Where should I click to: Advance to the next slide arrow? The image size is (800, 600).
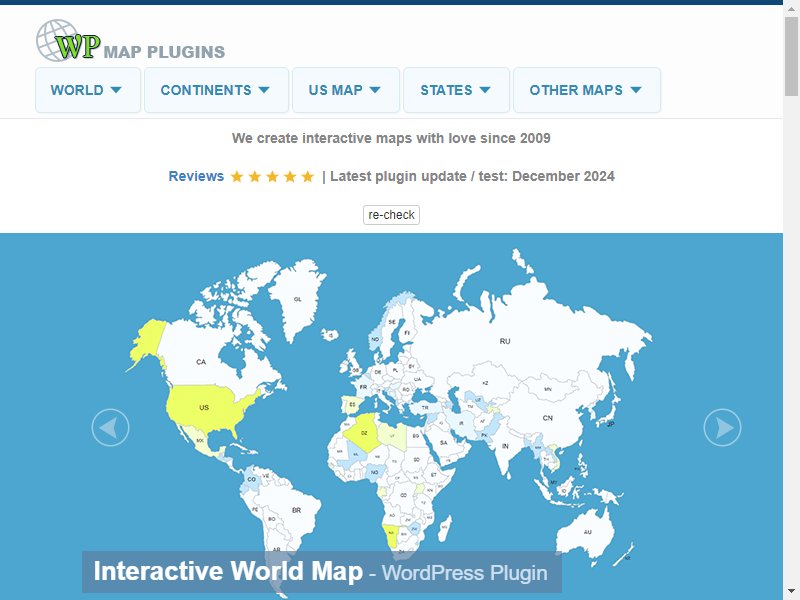(x=722, y=428)
